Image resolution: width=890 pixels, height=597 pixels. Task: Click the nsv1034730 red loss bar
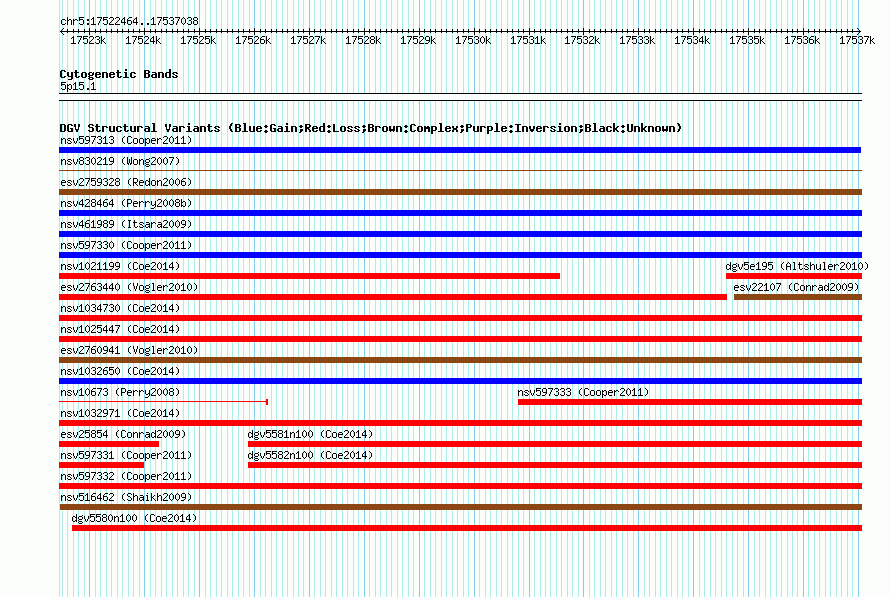[x=460, y=318]
